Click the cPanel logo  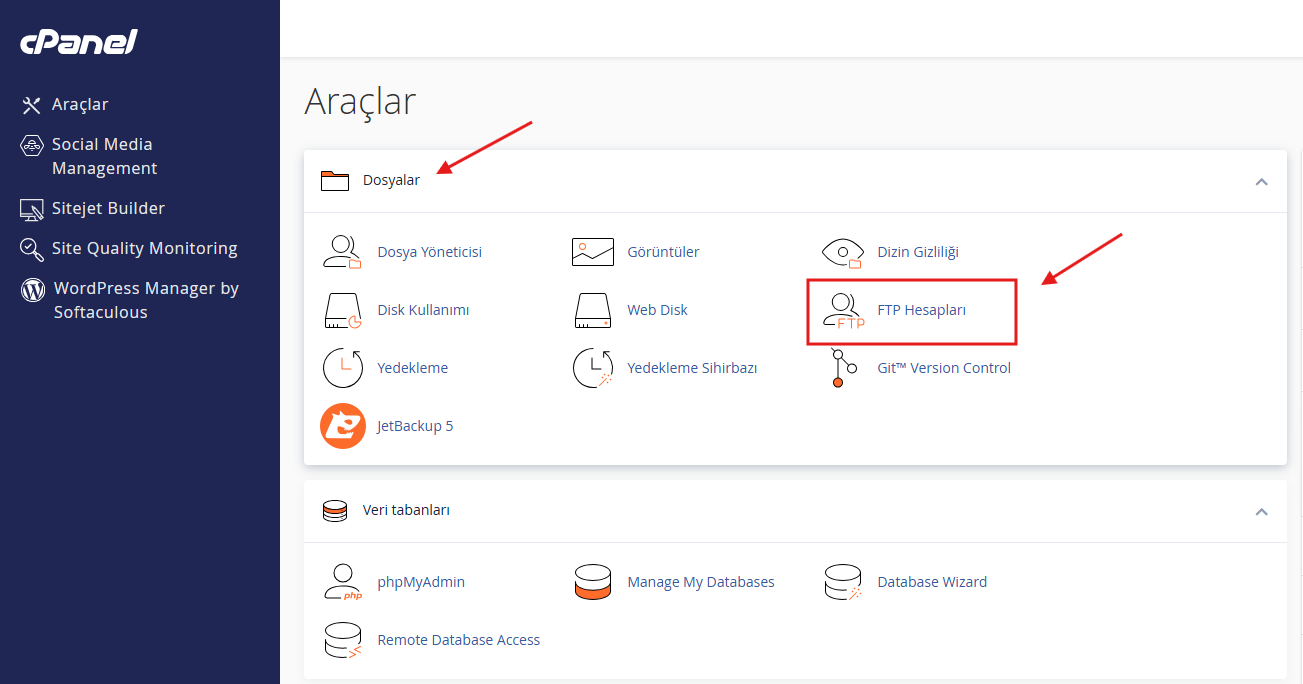pos(79,42)
